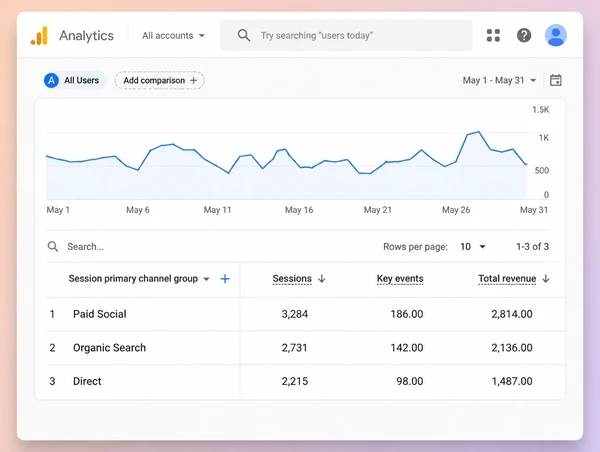Expand the All accounts dropdown
Image resolution: width=600 pixels, height=452 pixels.
pyautogui.click(x=173, y=36)
